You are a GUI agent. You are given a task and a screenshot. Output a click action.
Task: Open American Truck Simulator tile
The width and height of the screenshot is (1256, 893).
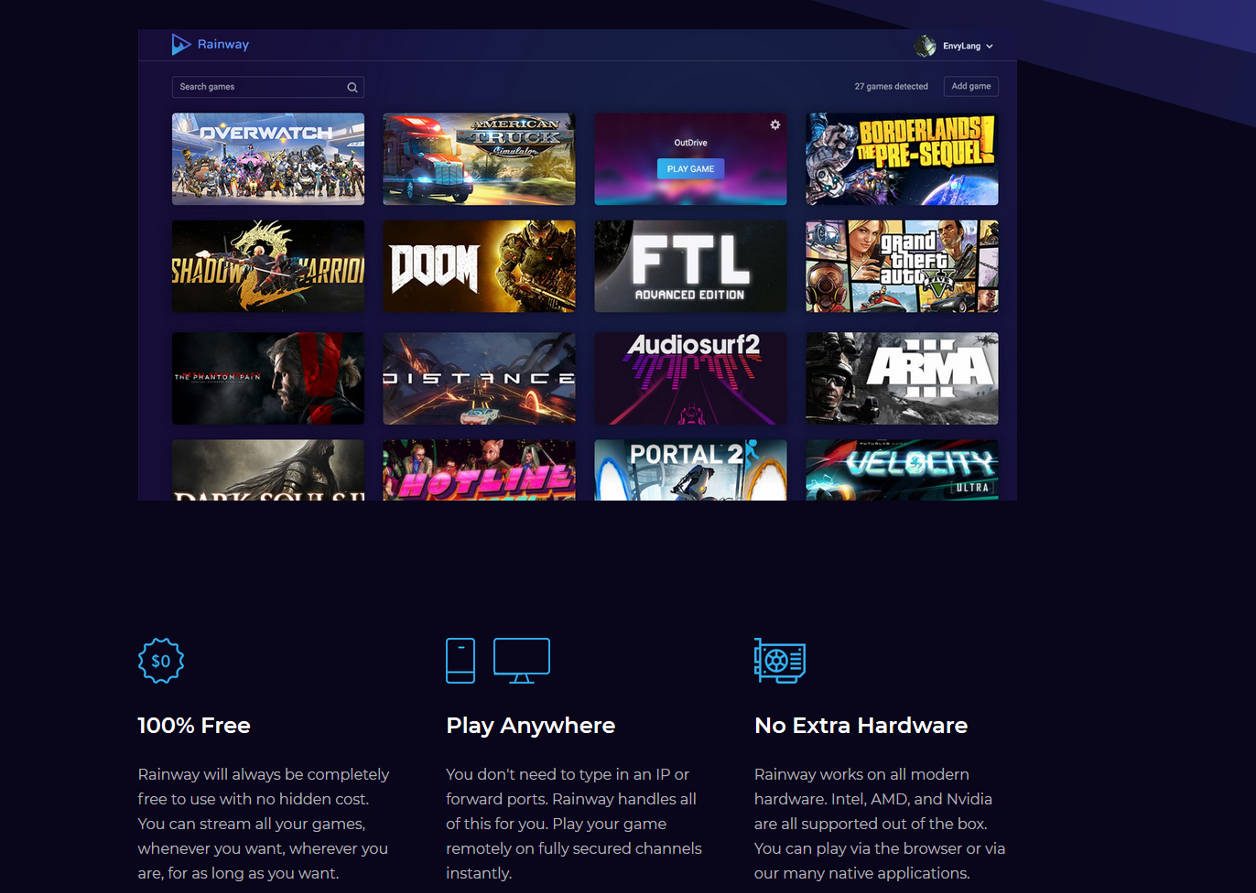pos(479,159)
